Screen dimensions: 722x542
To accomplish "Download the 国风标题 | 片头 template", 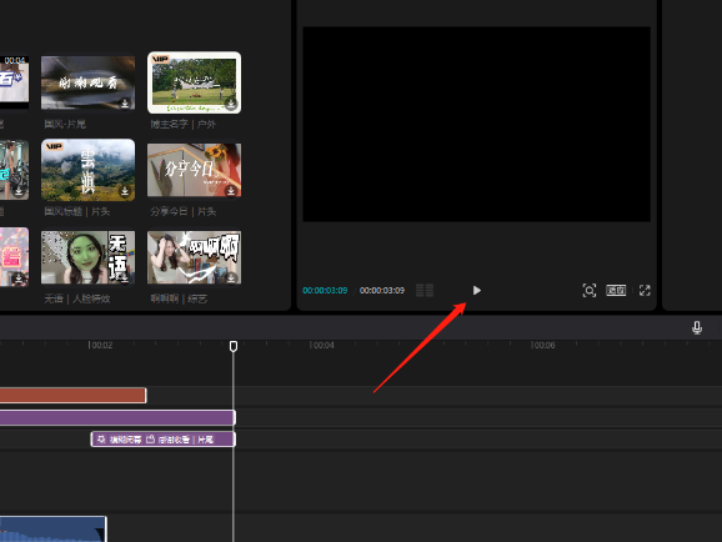I will coord(125,191).
